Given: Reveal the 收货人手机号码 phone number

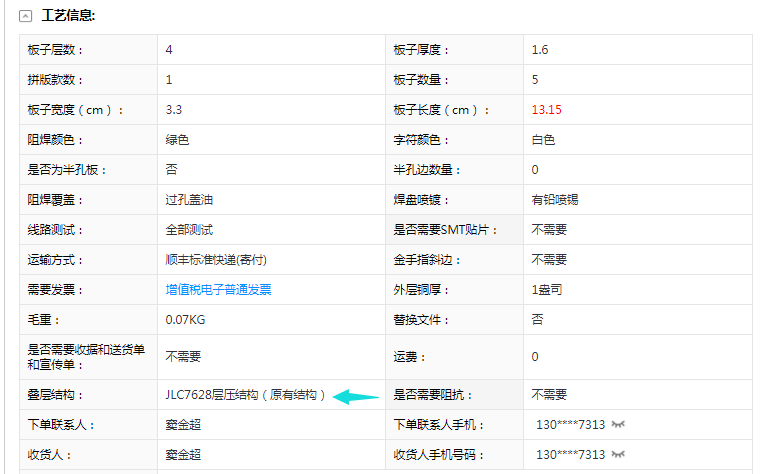Looking at the screenshot, I should point(620,454).
